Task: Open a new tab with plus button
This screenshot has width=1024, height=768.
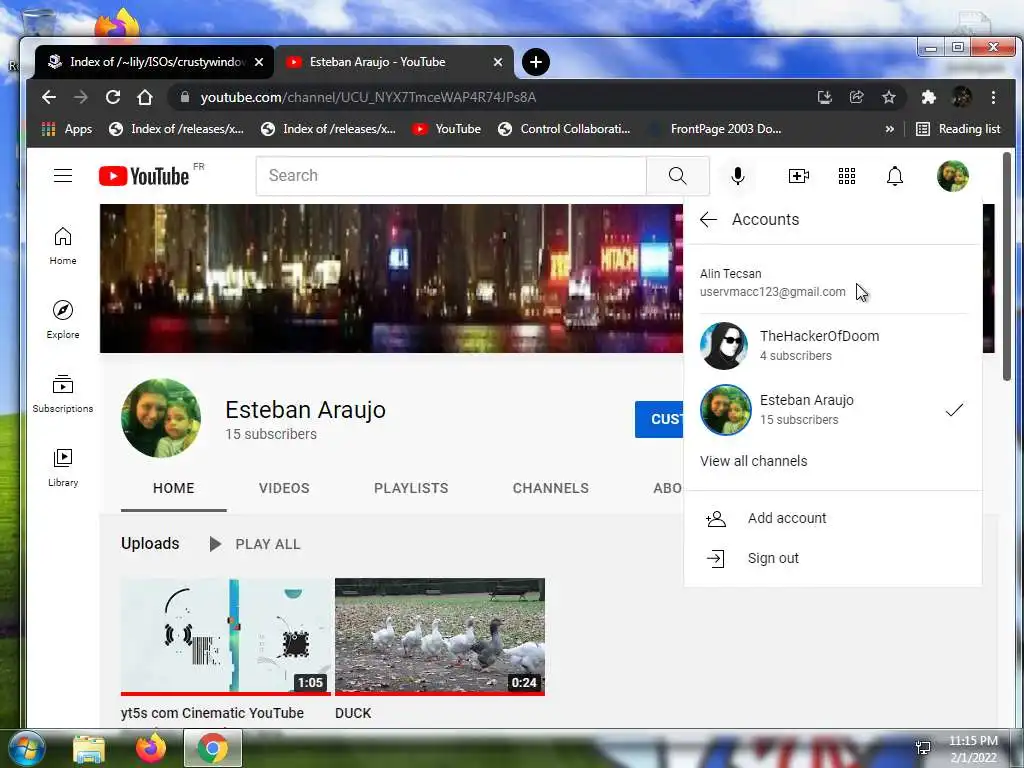Action: coord(536,62)
